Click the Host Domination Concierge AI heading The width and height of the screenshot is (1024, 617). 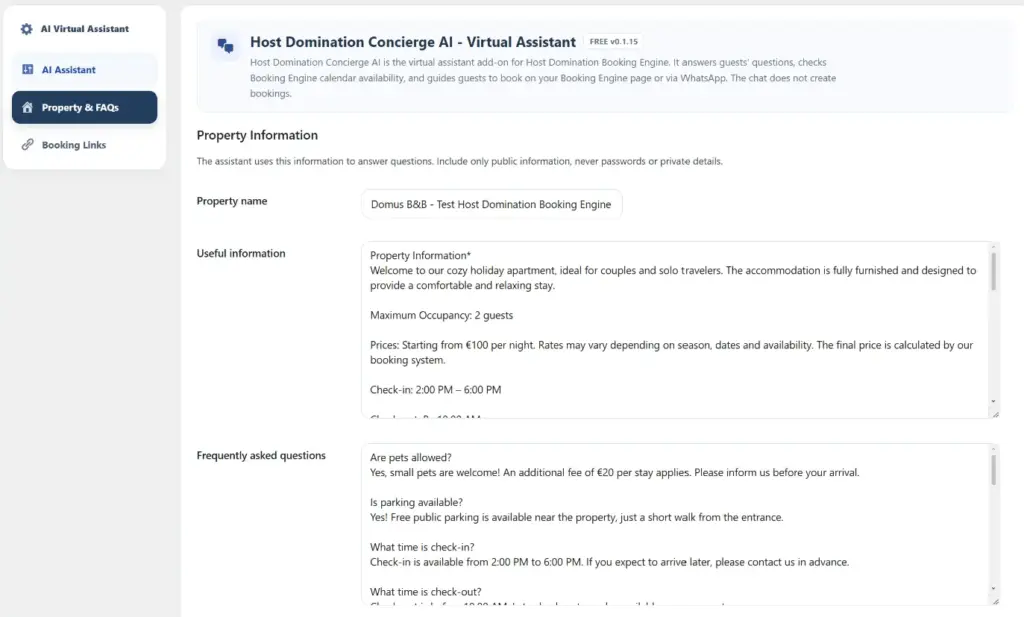point(413,42)
